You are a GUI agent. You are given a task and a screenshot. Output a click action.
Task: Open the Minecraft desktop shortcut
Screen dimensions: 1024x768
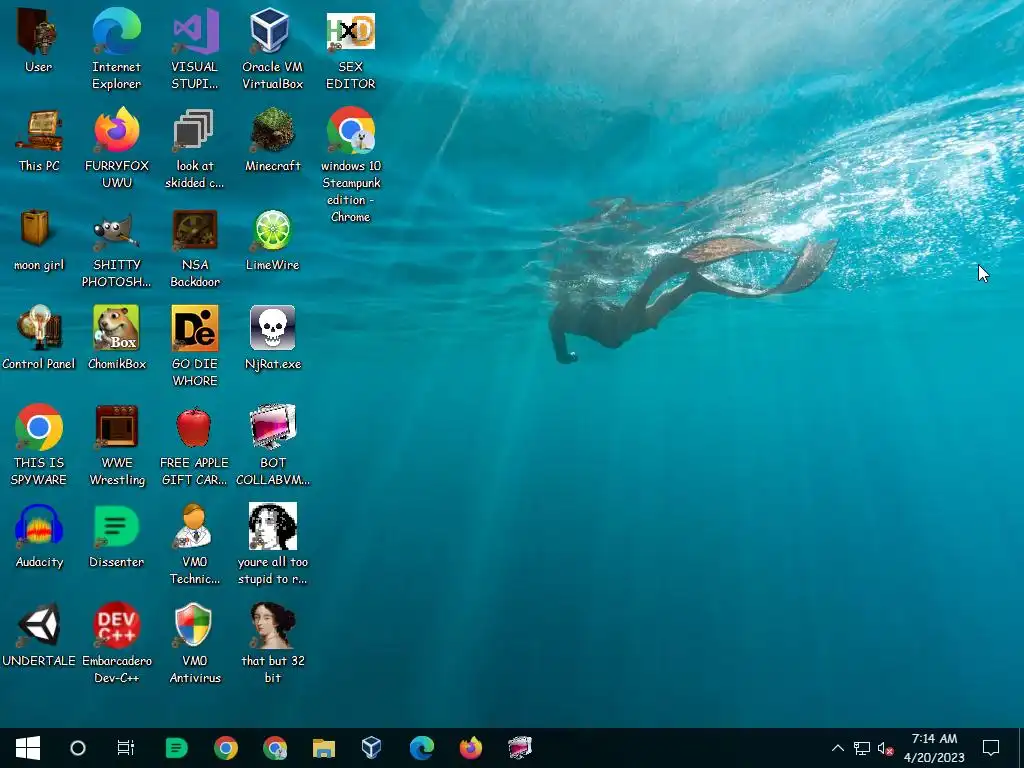tap(273, 140)
